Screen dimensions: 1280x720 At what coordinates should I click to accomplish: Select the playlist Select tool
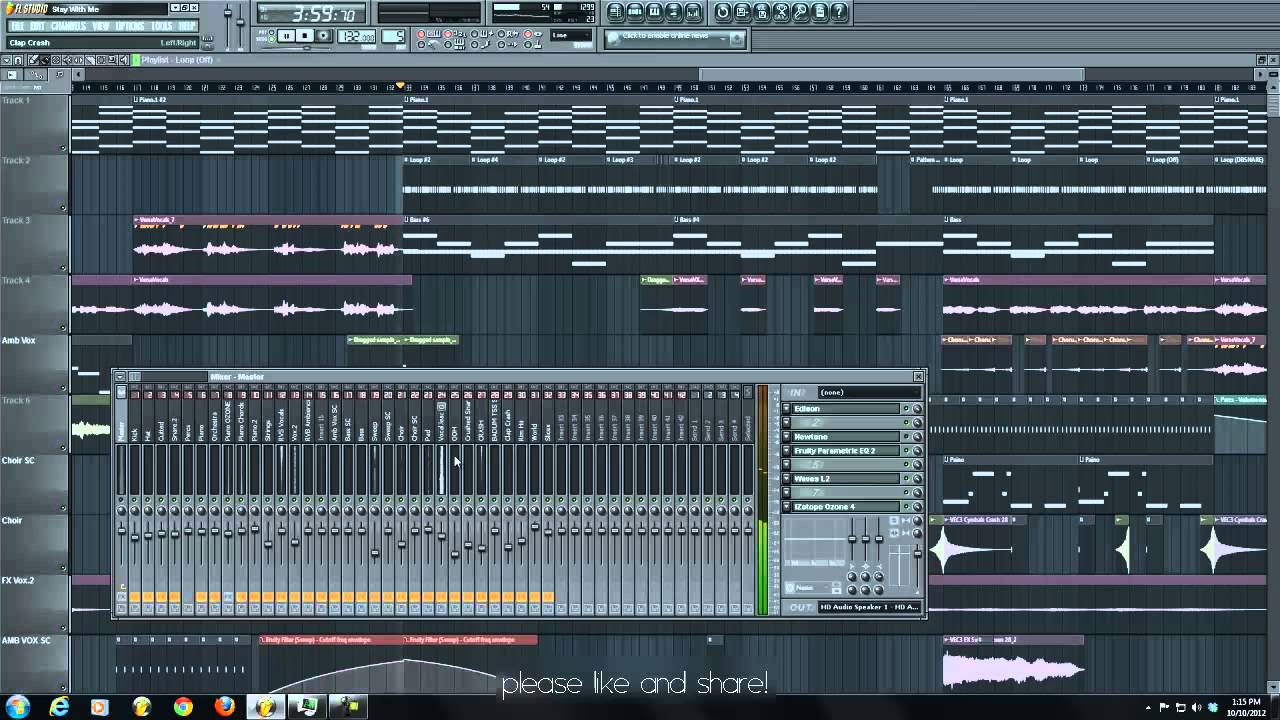pos(101,60)
